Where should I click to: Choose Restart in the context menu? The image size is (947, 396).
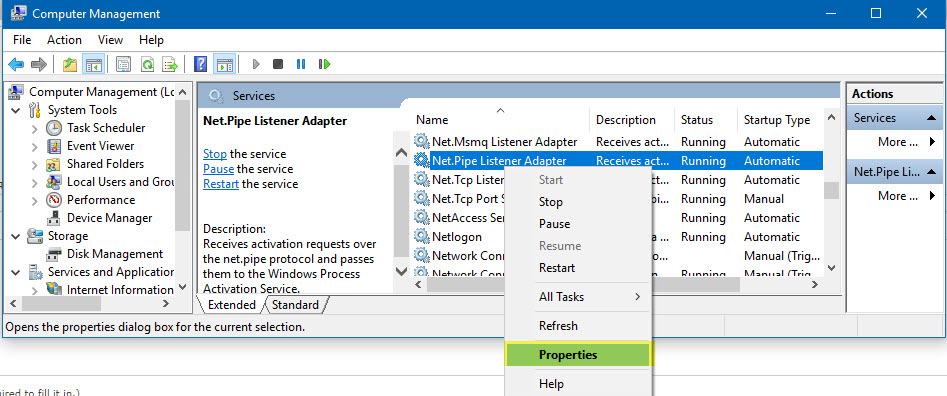579,268
